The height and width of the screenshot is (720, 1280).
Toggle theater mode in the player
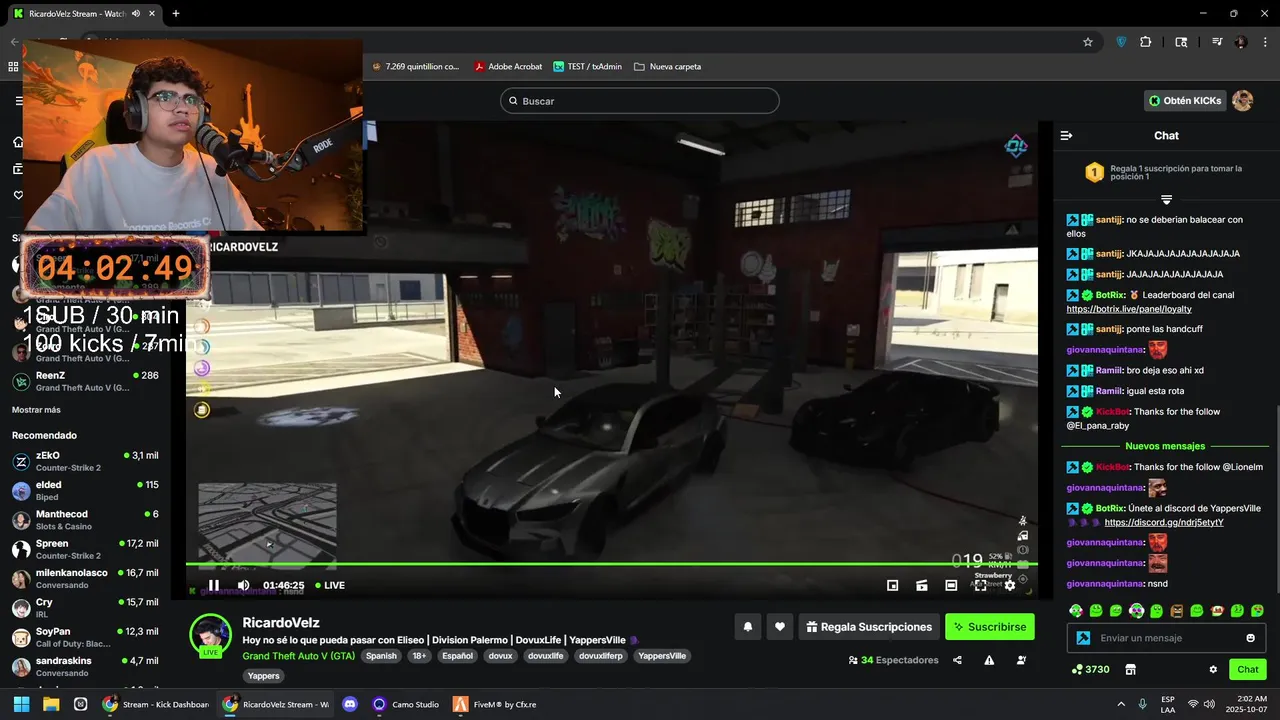click(951, 585)
